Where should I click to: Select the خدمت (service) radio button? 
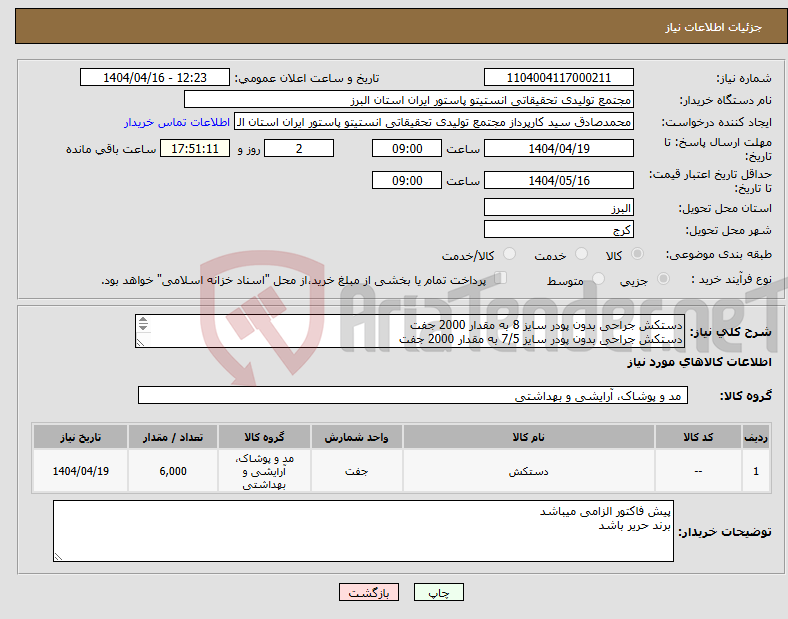point(581,254)
